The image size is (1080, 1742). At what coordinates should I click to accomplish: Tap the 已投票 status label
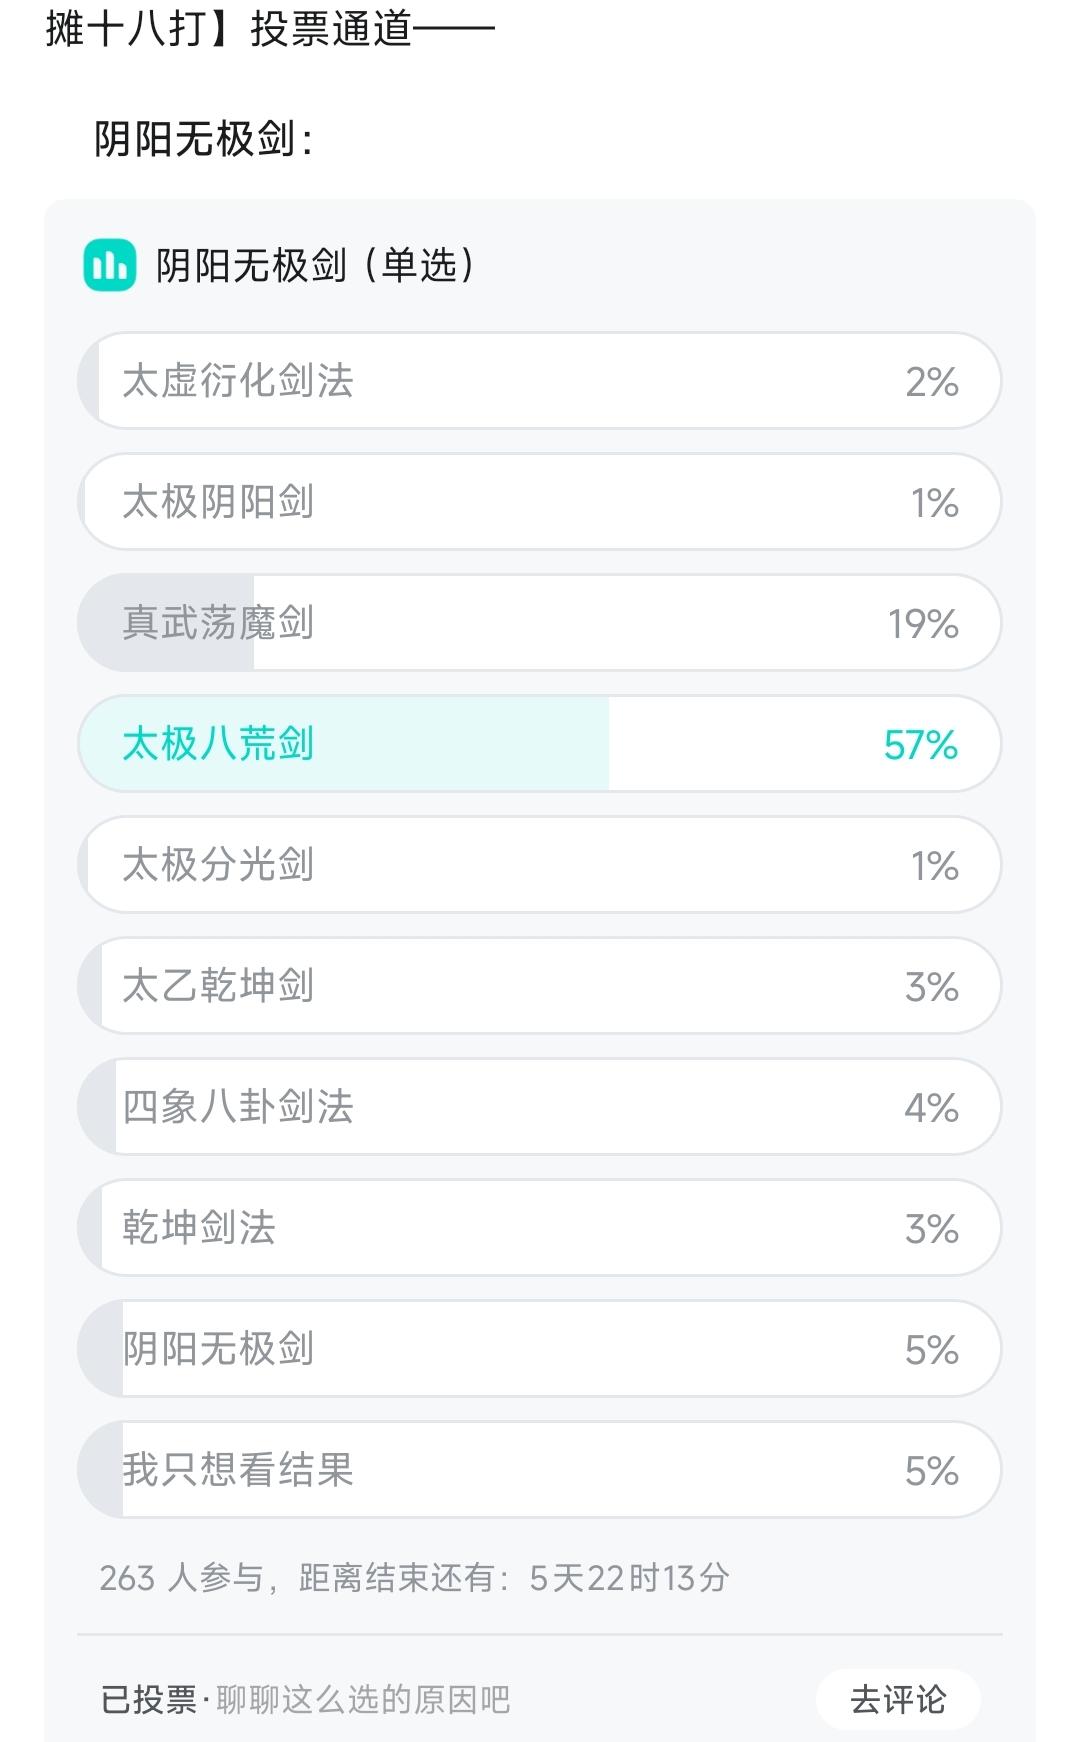(149, 1699)
